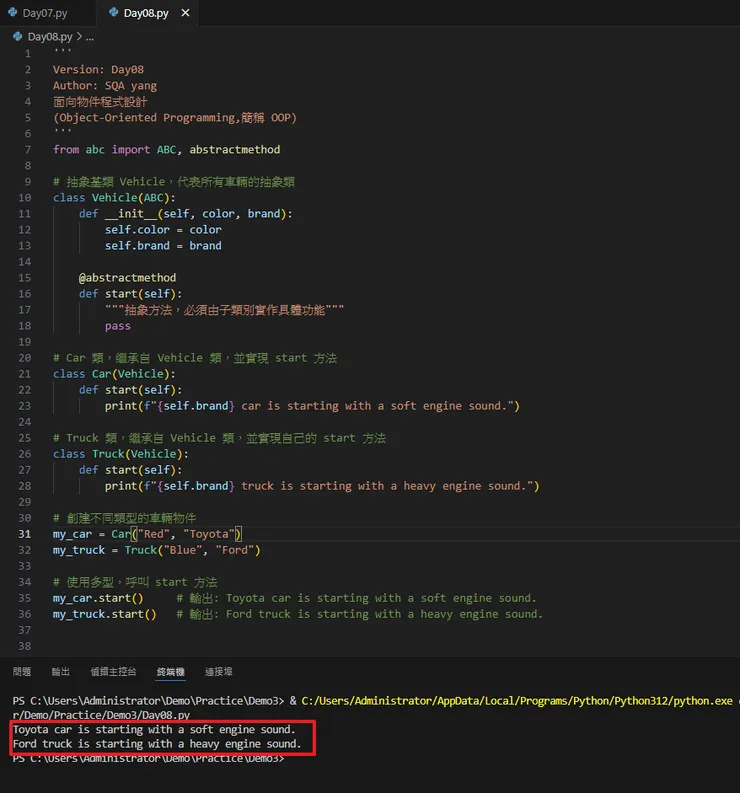Click terminal output 'Ford truck is starting' line

[x=157, y=744]
